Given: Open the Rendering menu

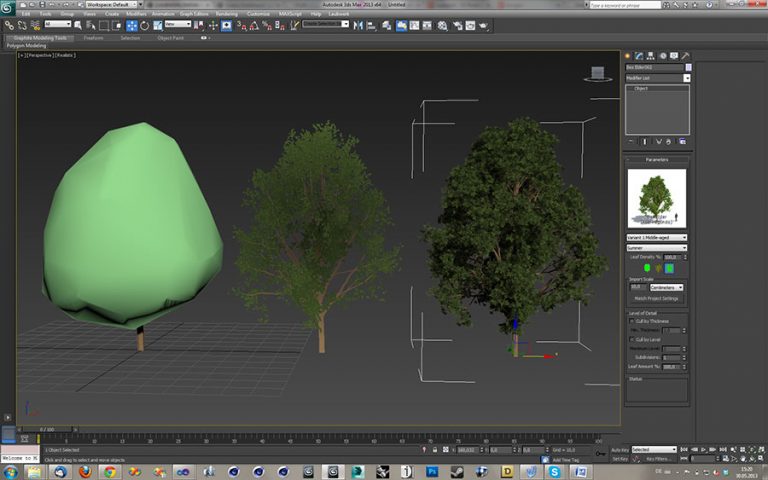Looking at the screenshot, I should point(226,14).
